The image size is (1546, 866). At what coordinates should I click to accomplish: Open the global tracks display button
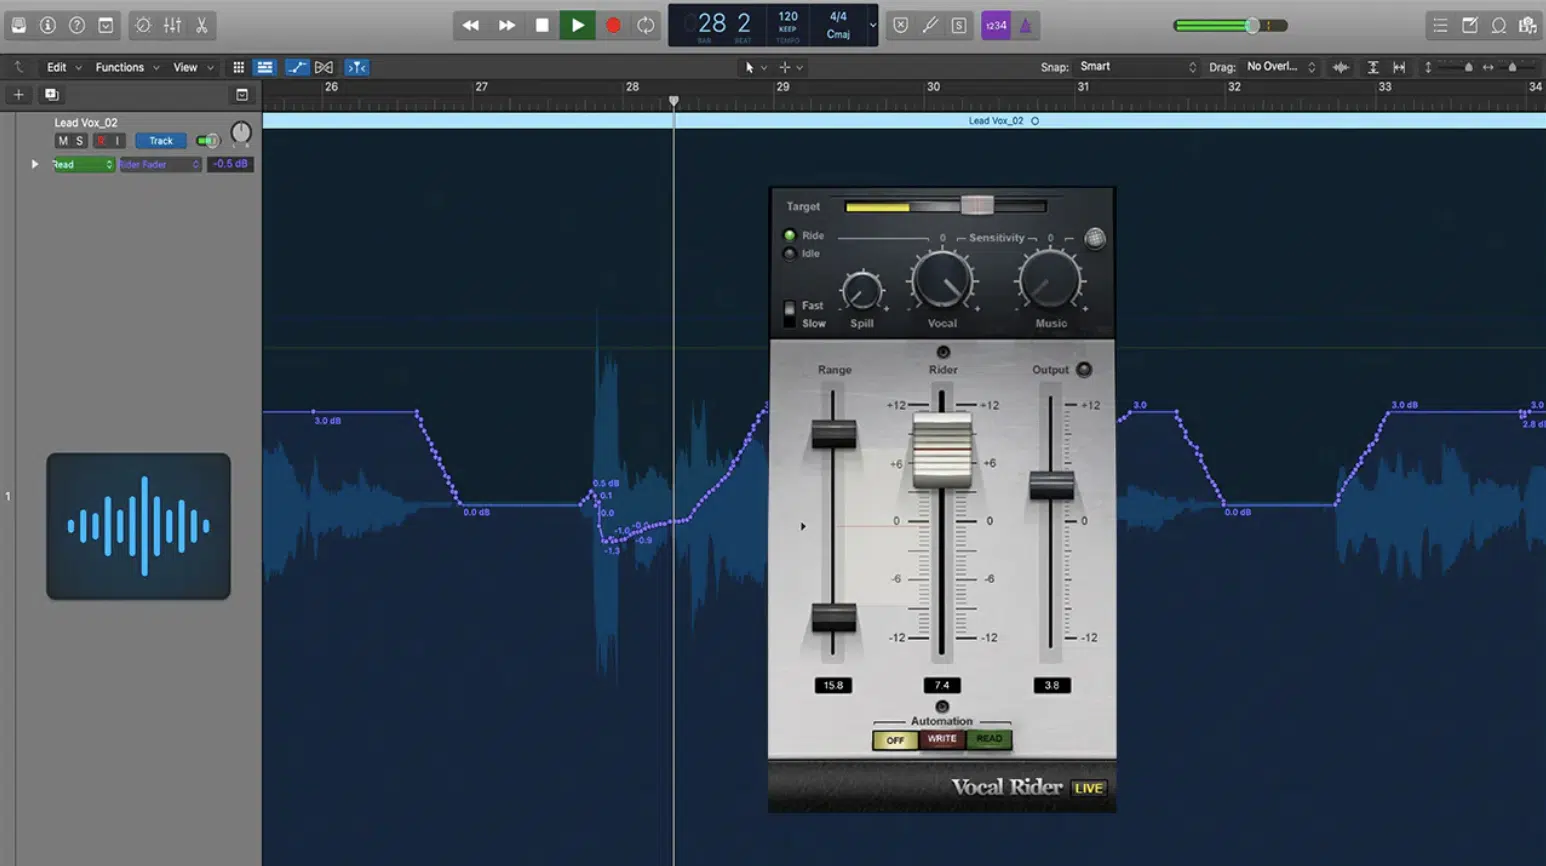(242, 94)
